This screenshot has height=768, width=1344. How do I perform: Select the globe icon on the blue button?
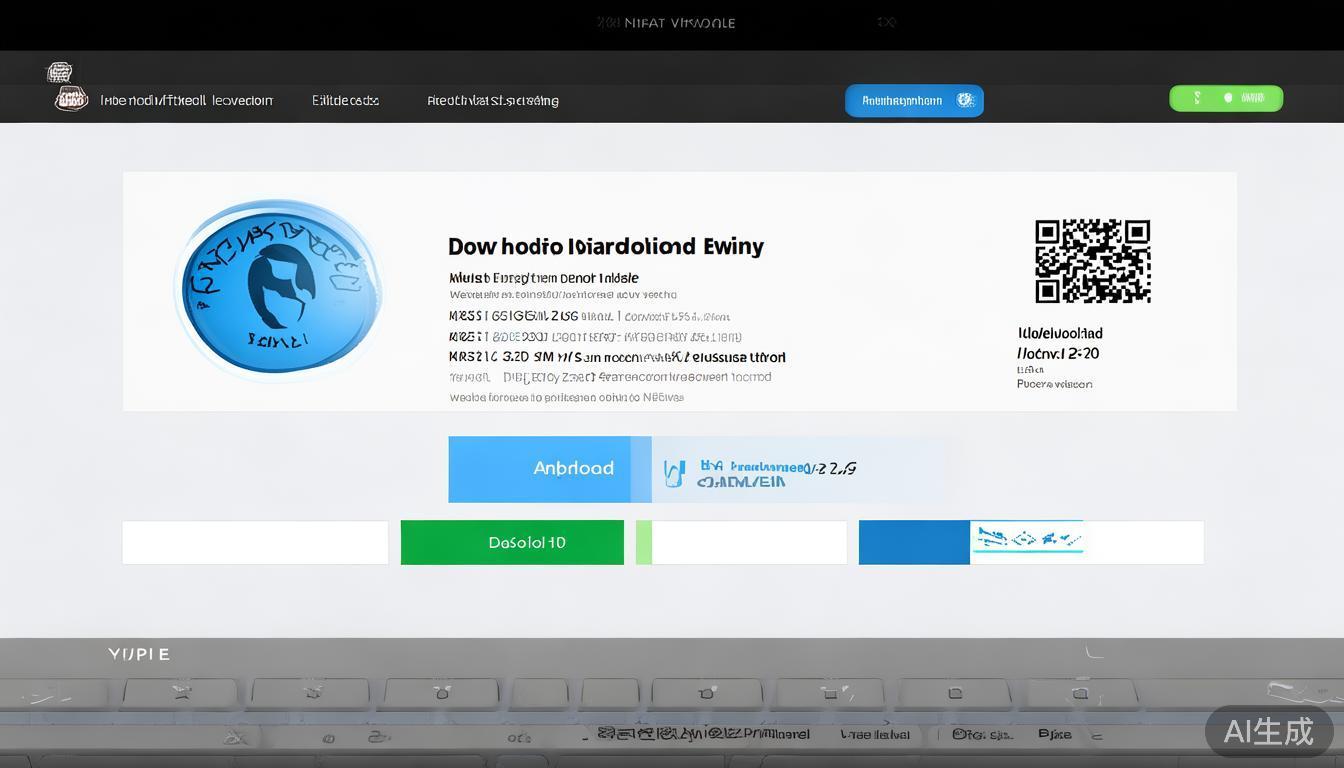964,100
